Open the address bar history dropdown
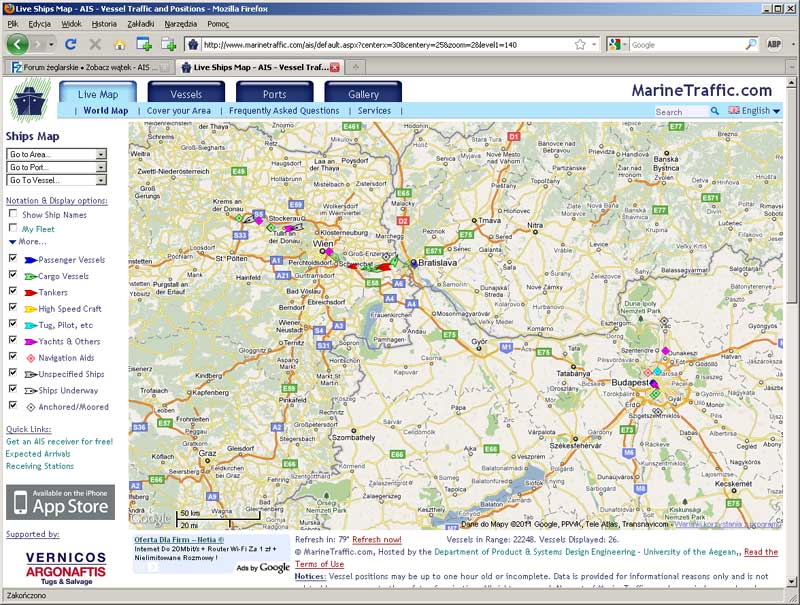 click(594, 44)
